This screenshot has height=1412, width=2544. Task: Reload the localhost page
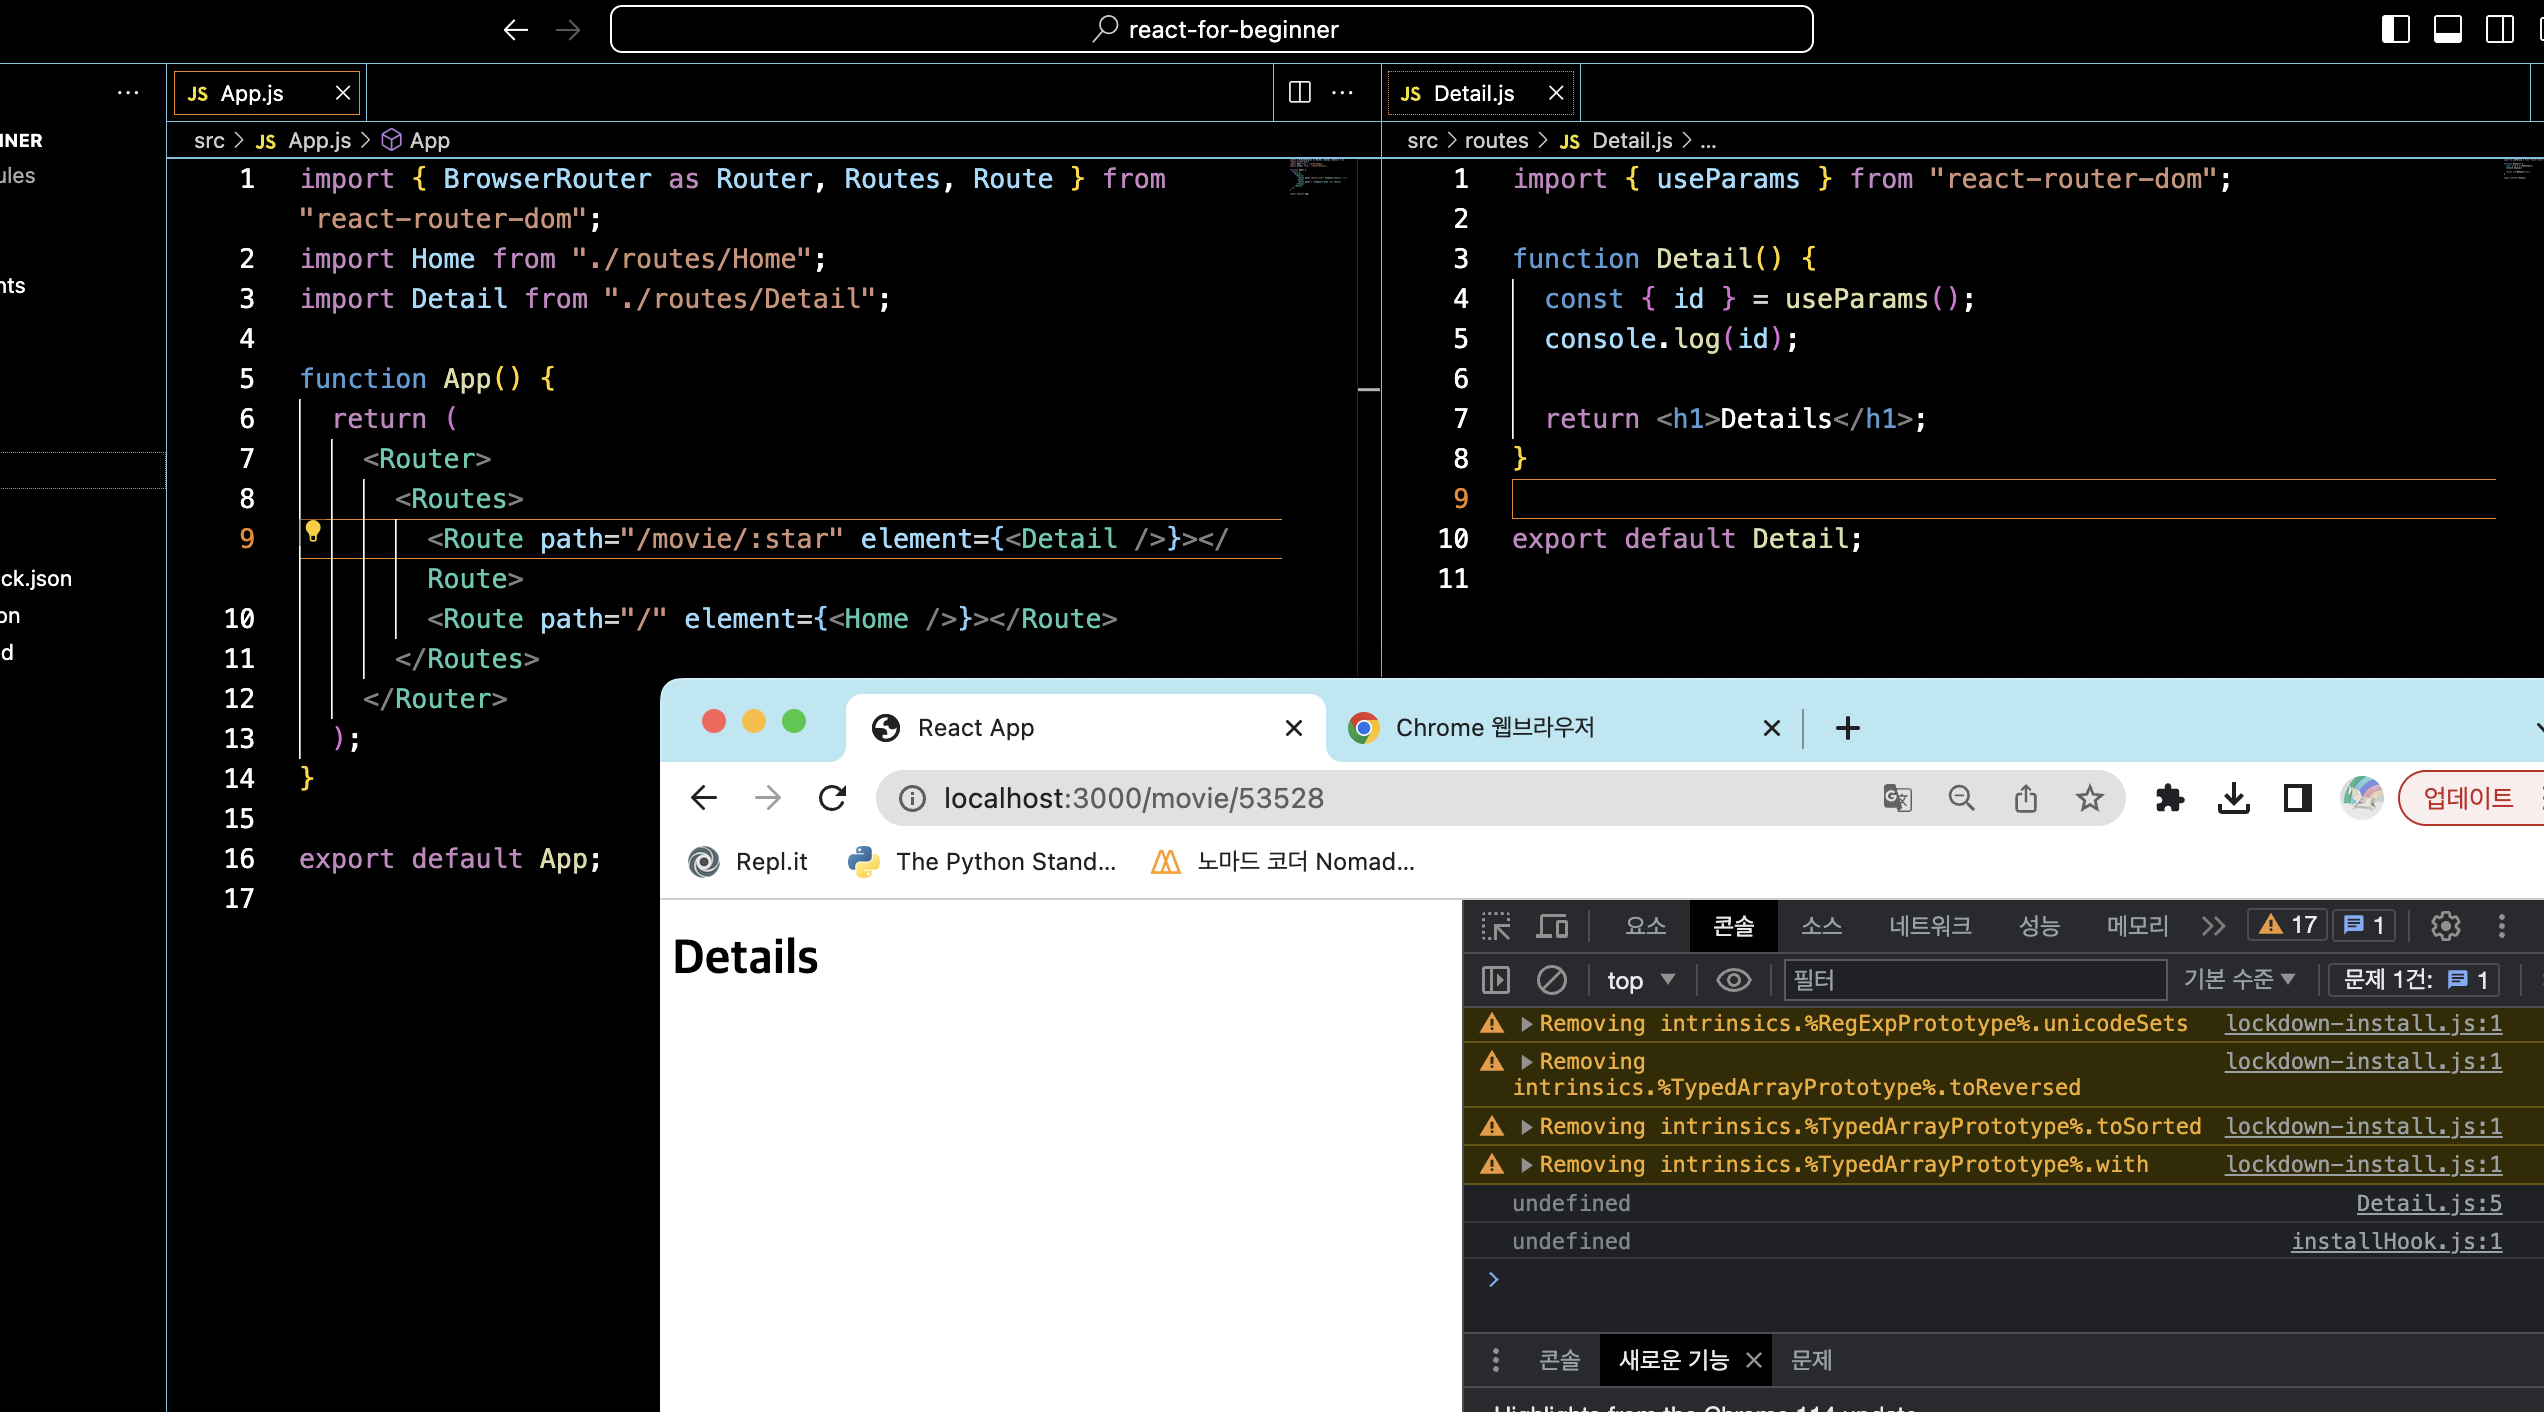click(x=832, y=798)
